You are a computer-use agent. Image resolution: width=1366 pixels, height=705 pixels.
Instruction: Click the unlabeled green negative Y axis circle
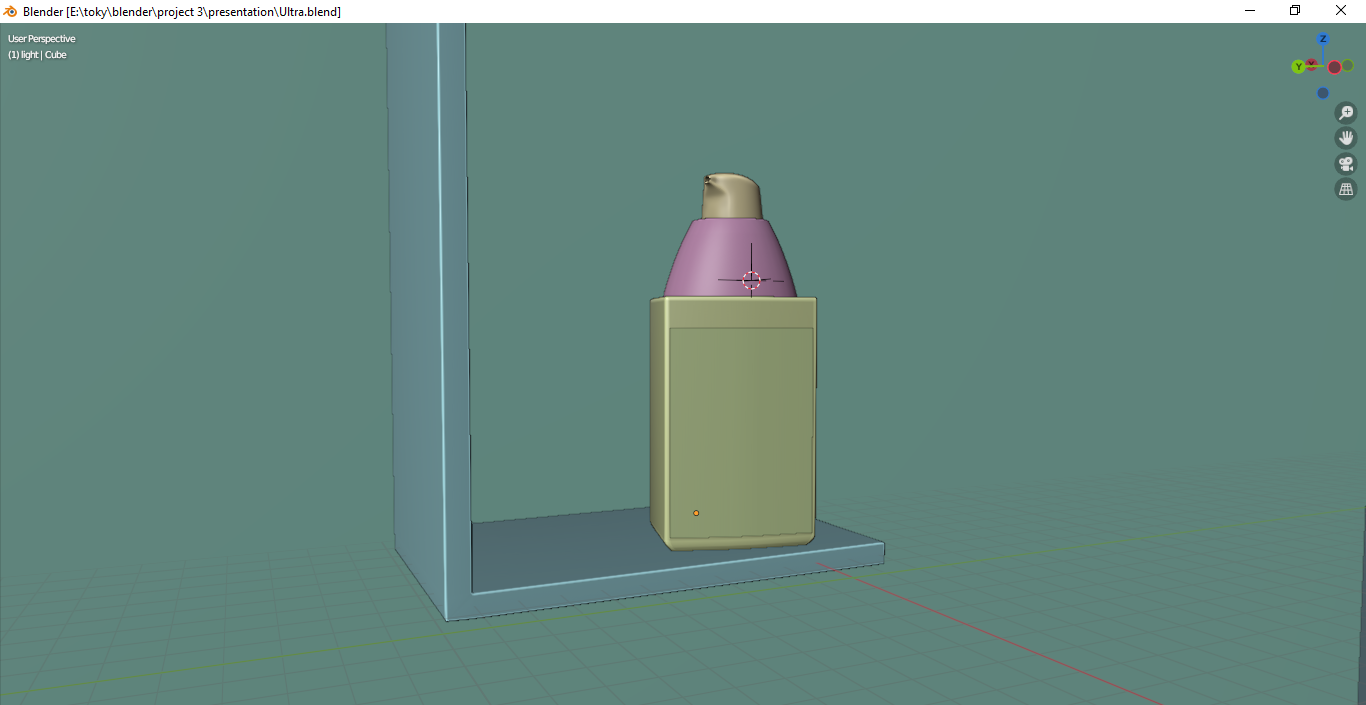point(1347,66)
